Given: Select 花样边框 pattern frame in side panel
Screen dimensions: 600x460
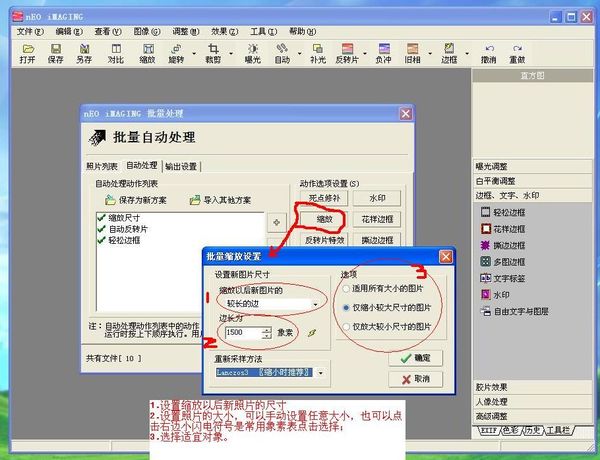Looking at the screenshot, I should pyautogui.click(x=509, y=229).
